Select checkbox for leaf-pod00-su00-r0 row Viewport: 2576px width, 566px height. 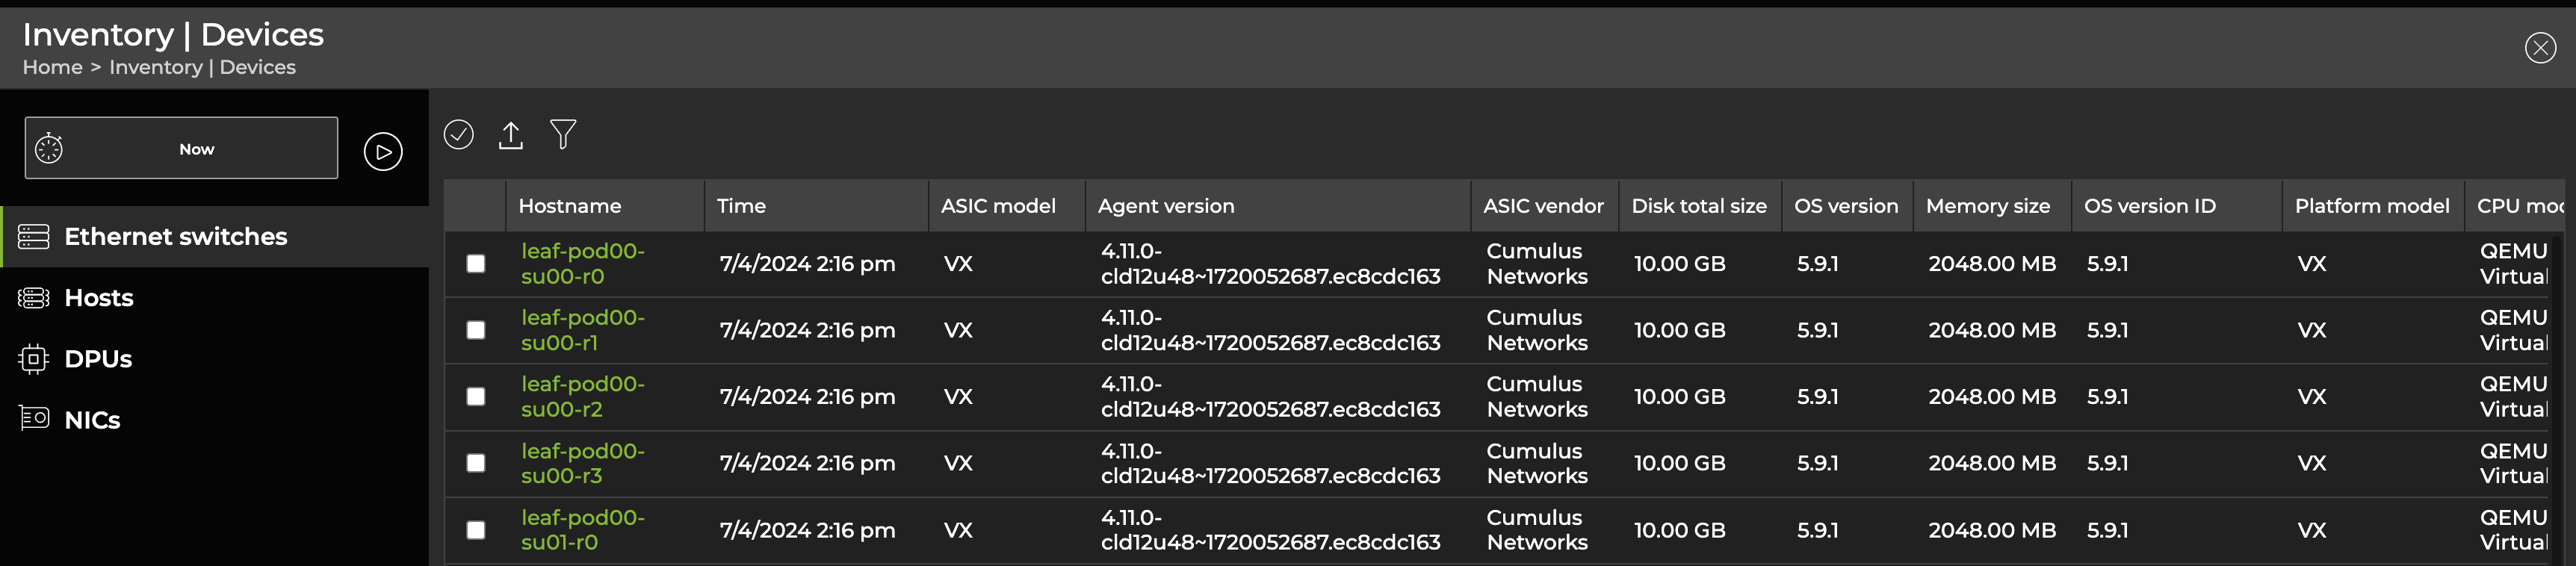(x=476, y=264)
